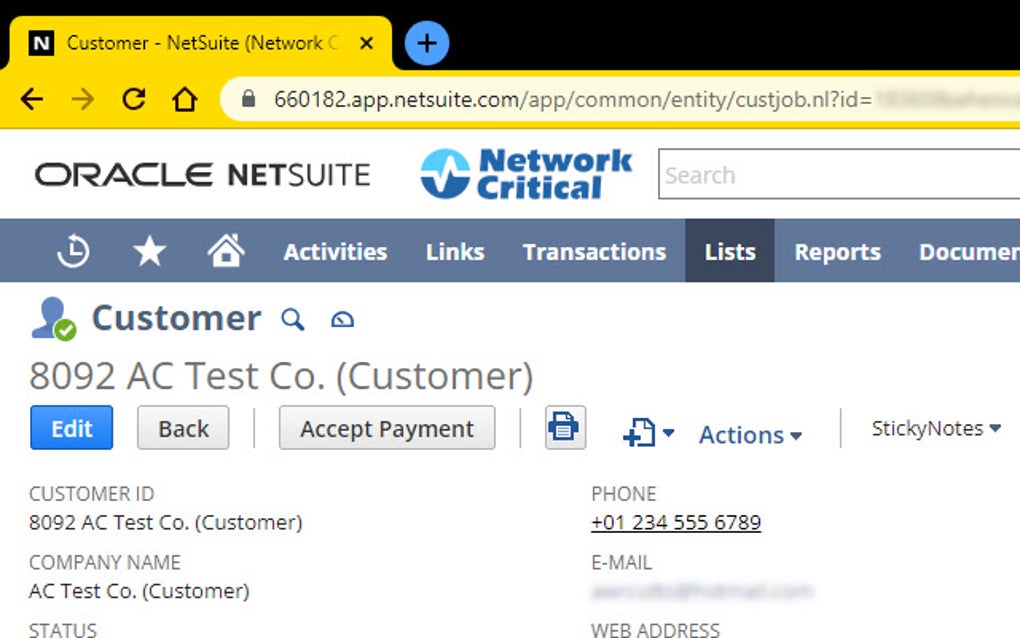The width and height of the screenshot is (1020, 638).
Task: Open a new browser tab with plus button
Action: [426, 42]
